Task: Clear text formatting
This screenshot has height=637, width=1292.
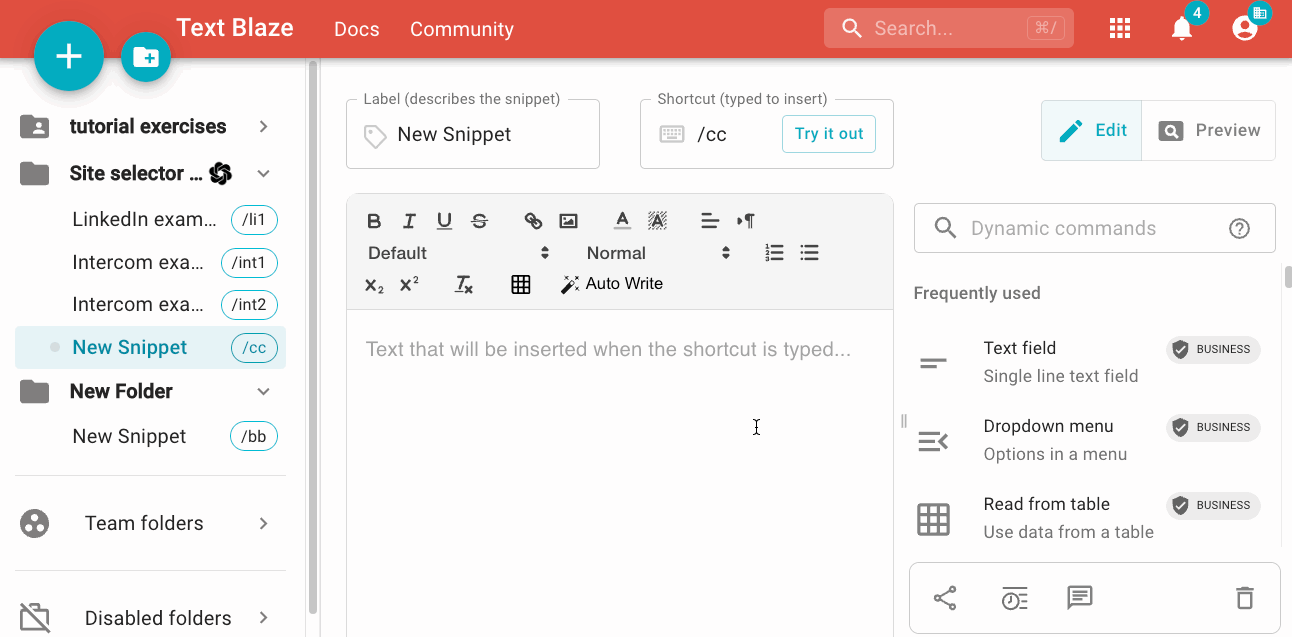Action: point(463,285)
